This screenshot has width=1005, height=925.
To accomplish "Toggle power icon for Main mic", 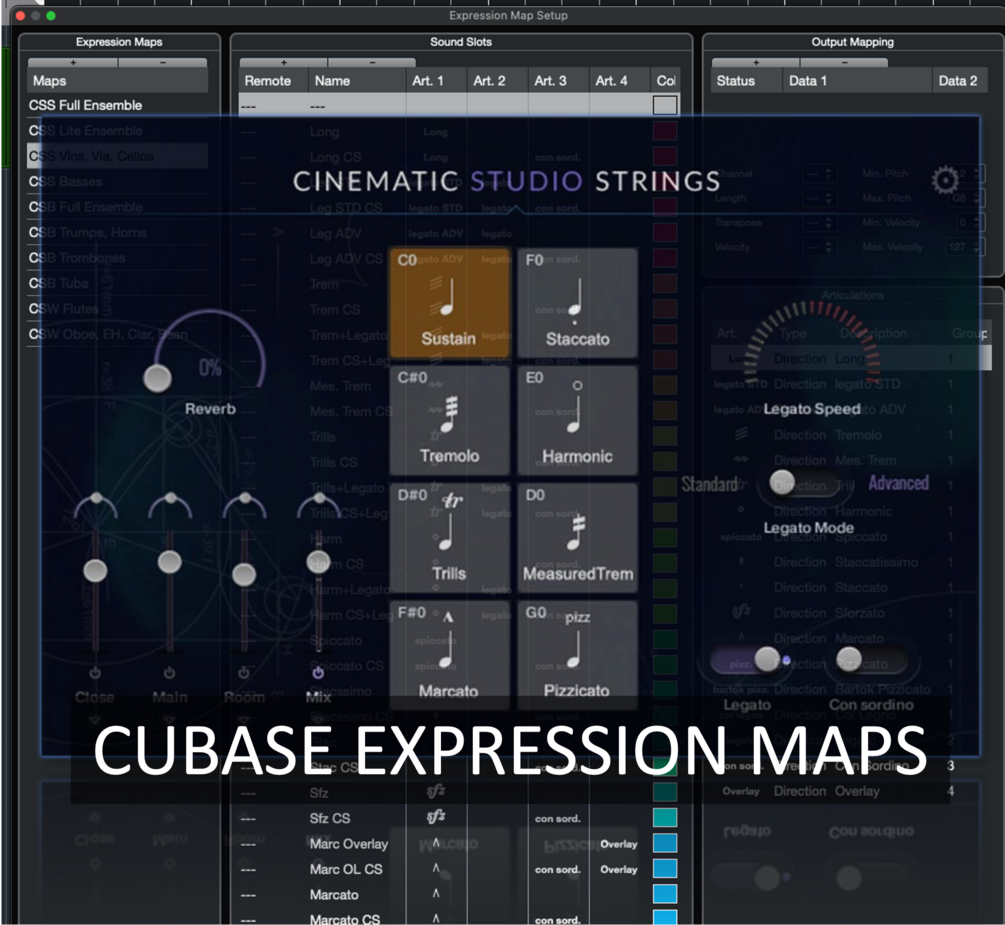I will tap(169, 673).
